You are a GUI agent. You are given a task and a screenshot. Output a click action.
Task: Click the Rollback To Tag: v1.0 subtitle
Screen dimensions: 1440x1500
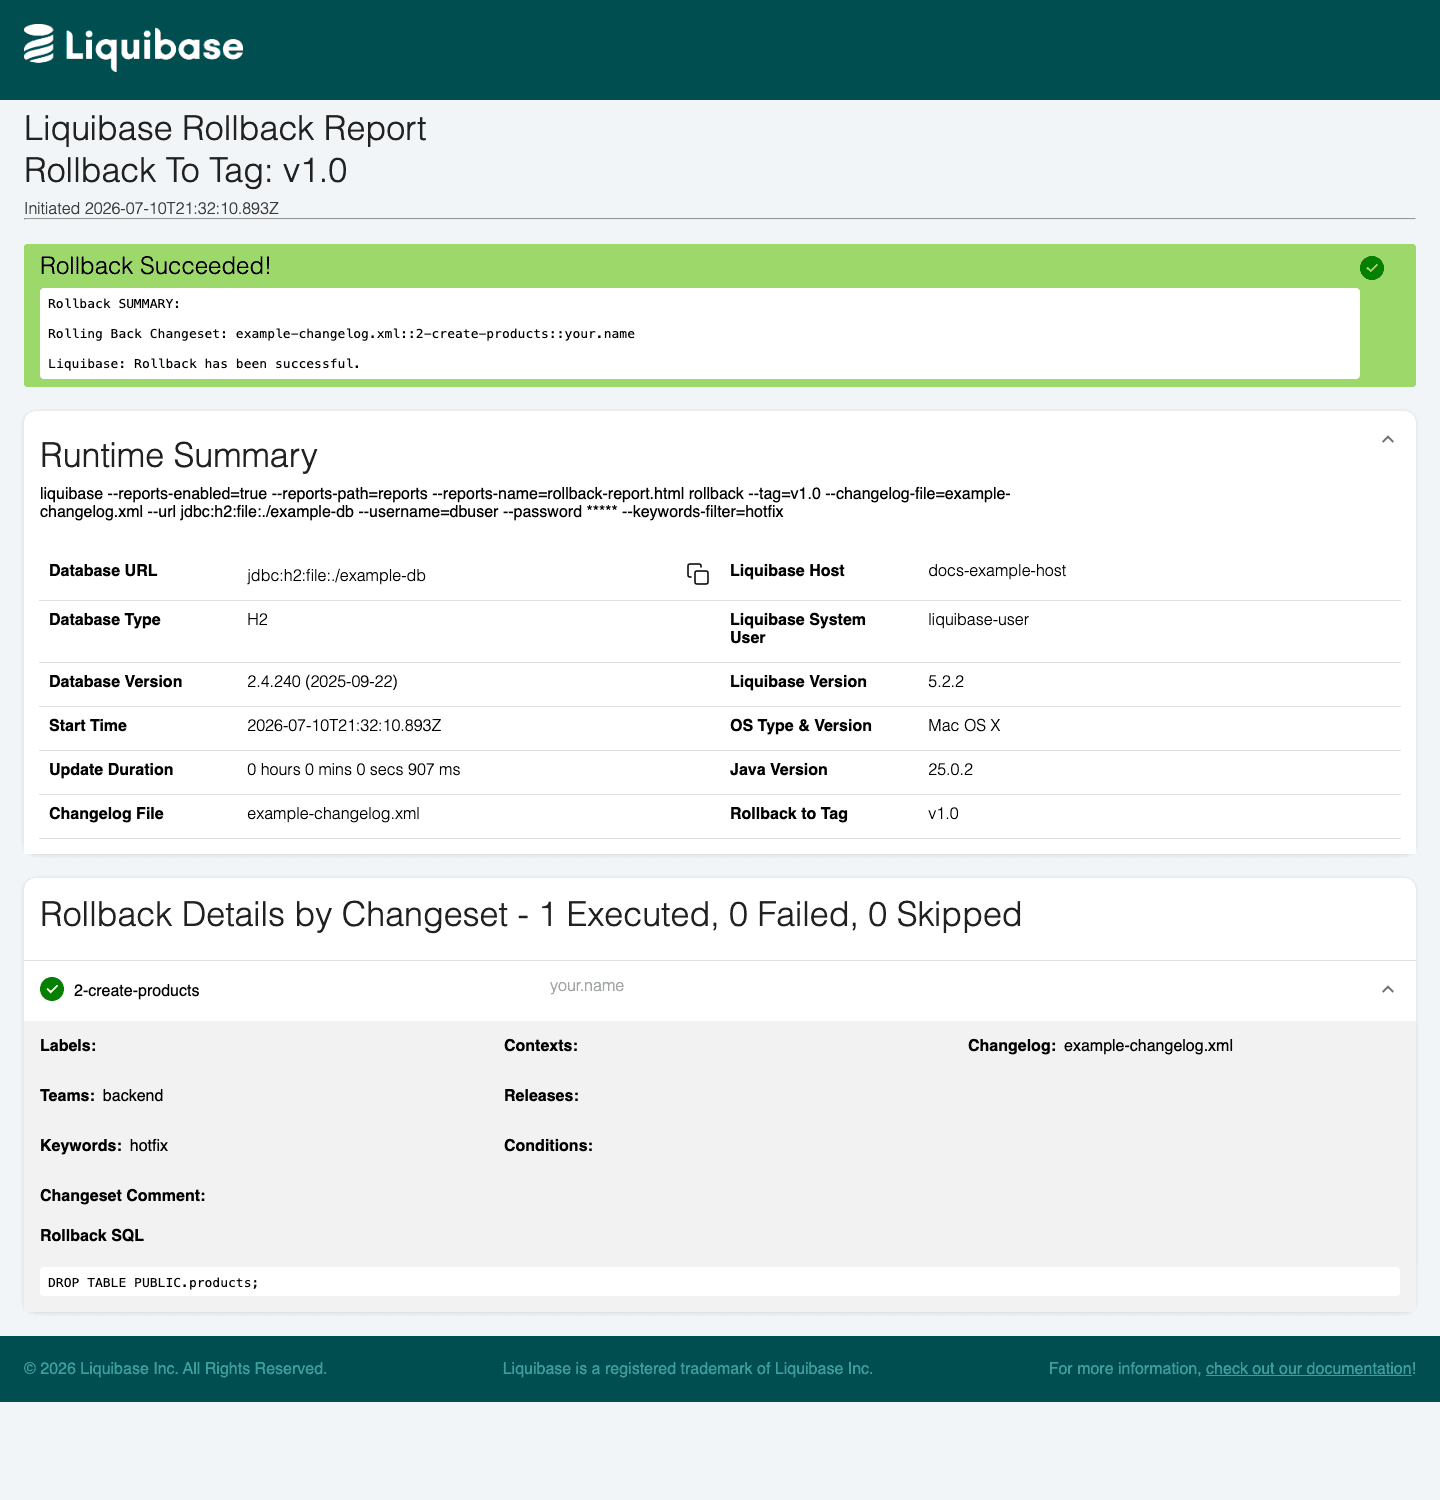point(186,171)
